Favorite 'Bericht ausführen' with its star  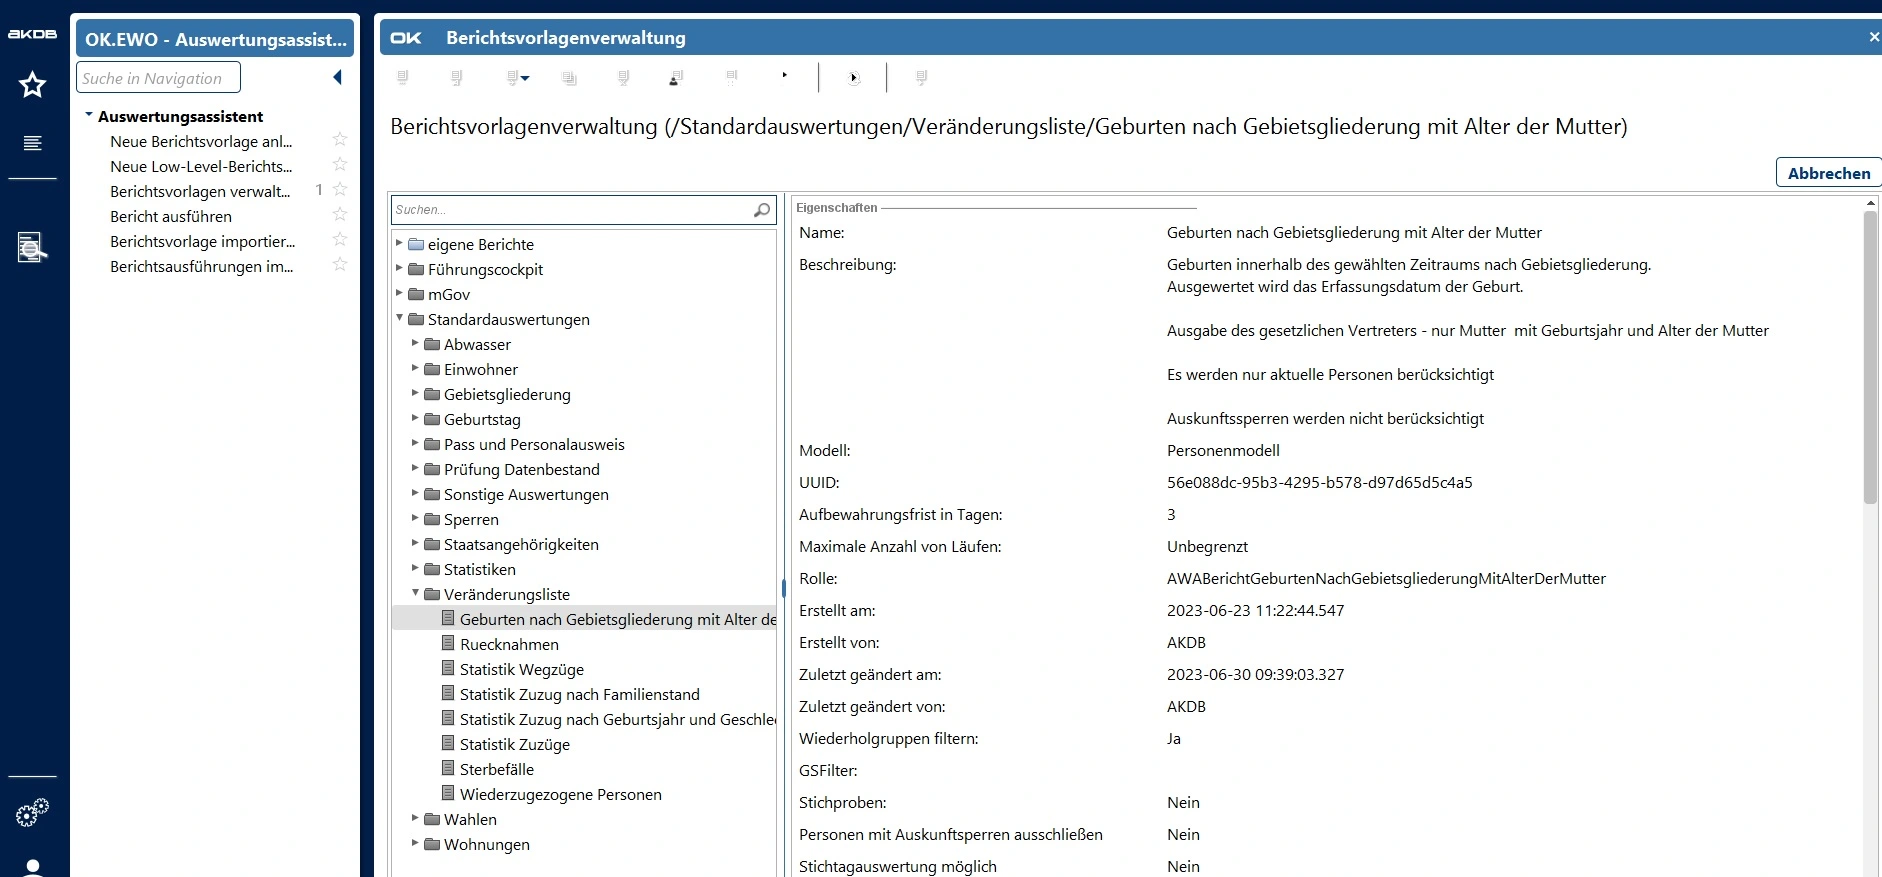[340, 215]
